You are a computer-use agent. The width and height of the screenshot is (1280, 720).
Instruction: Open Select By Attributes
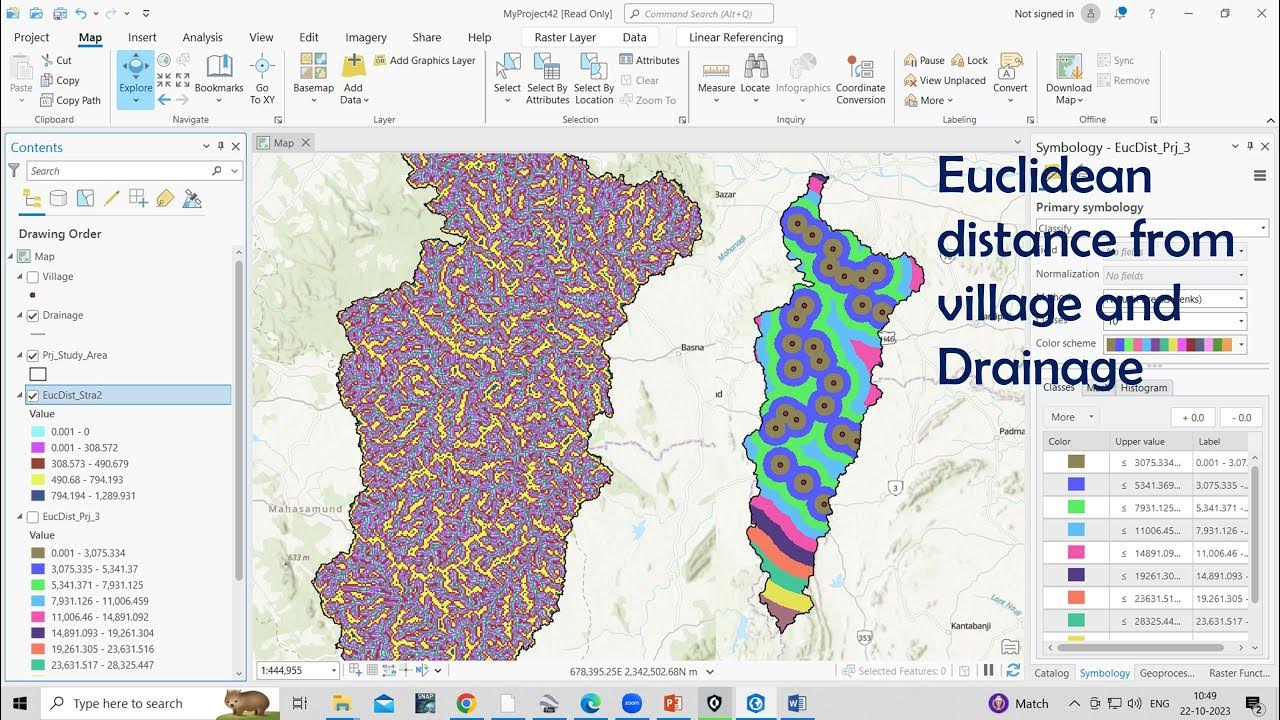coord(547,79)
